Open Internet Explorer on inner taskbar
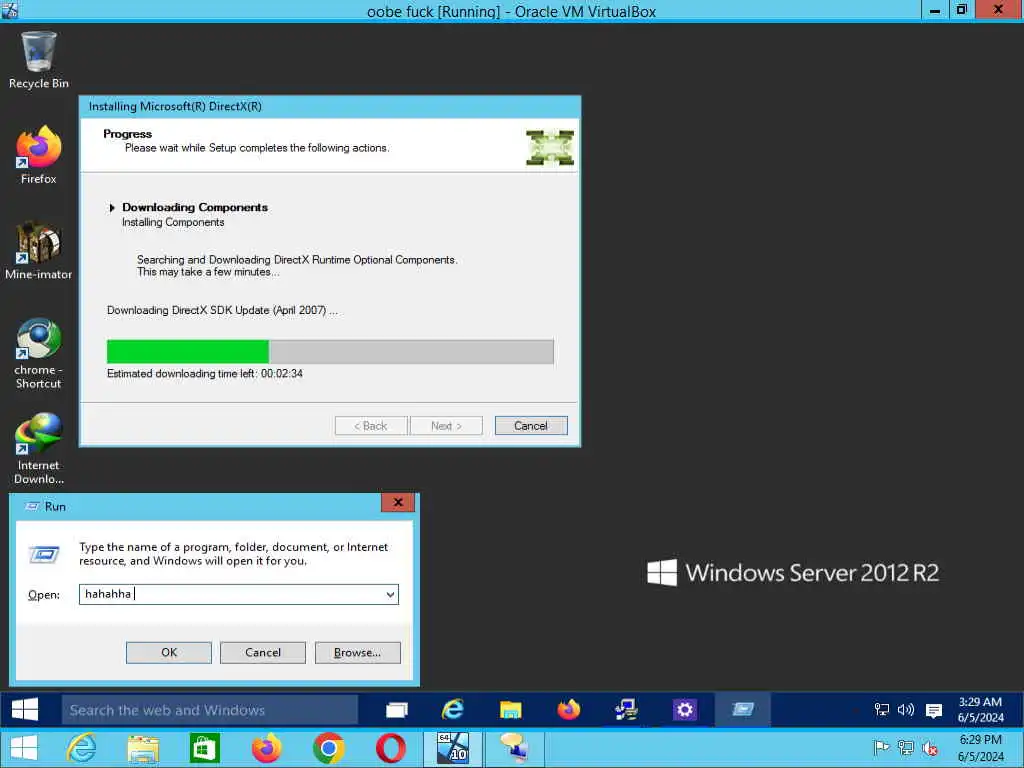The height and width of the screenshot is (768, 1024). pyautogui.click(x=452, y=710)
